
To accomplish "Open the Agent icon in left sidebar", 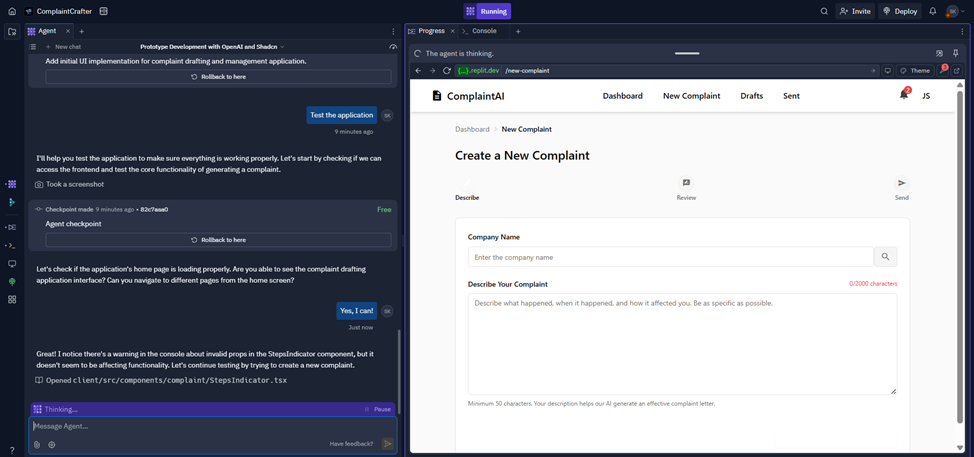I will (x=12, y=184).
